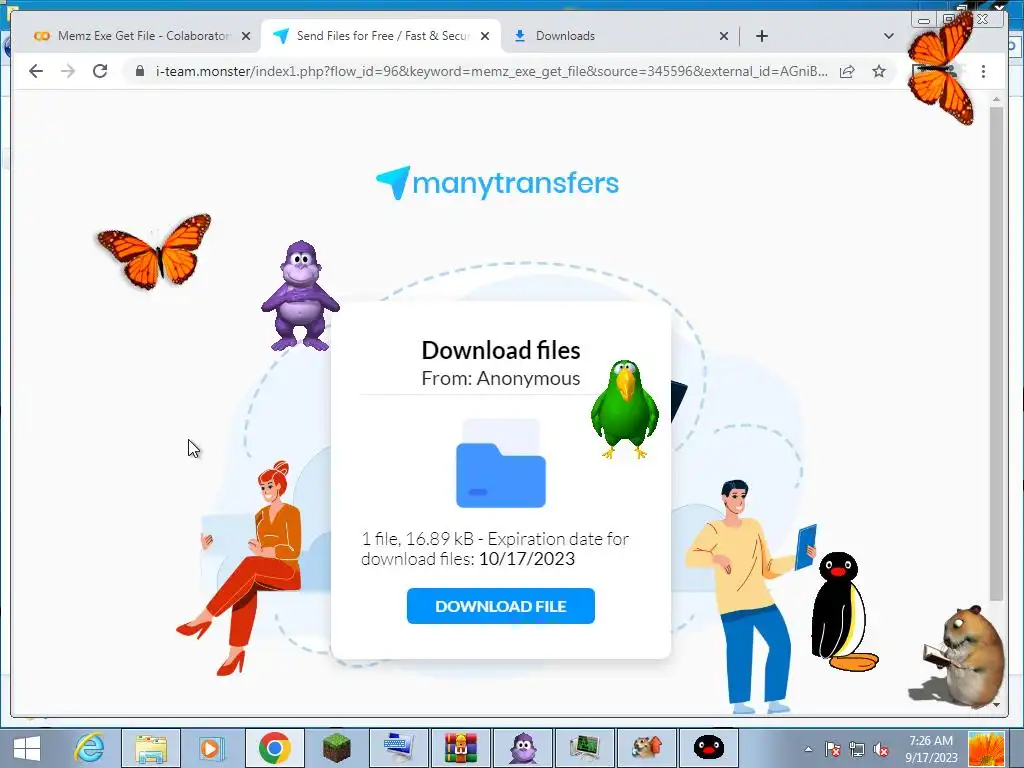The height and width of the screenshot is (768, 1024).
Task: Open the network status tray icon
Action: click(856, 749)
